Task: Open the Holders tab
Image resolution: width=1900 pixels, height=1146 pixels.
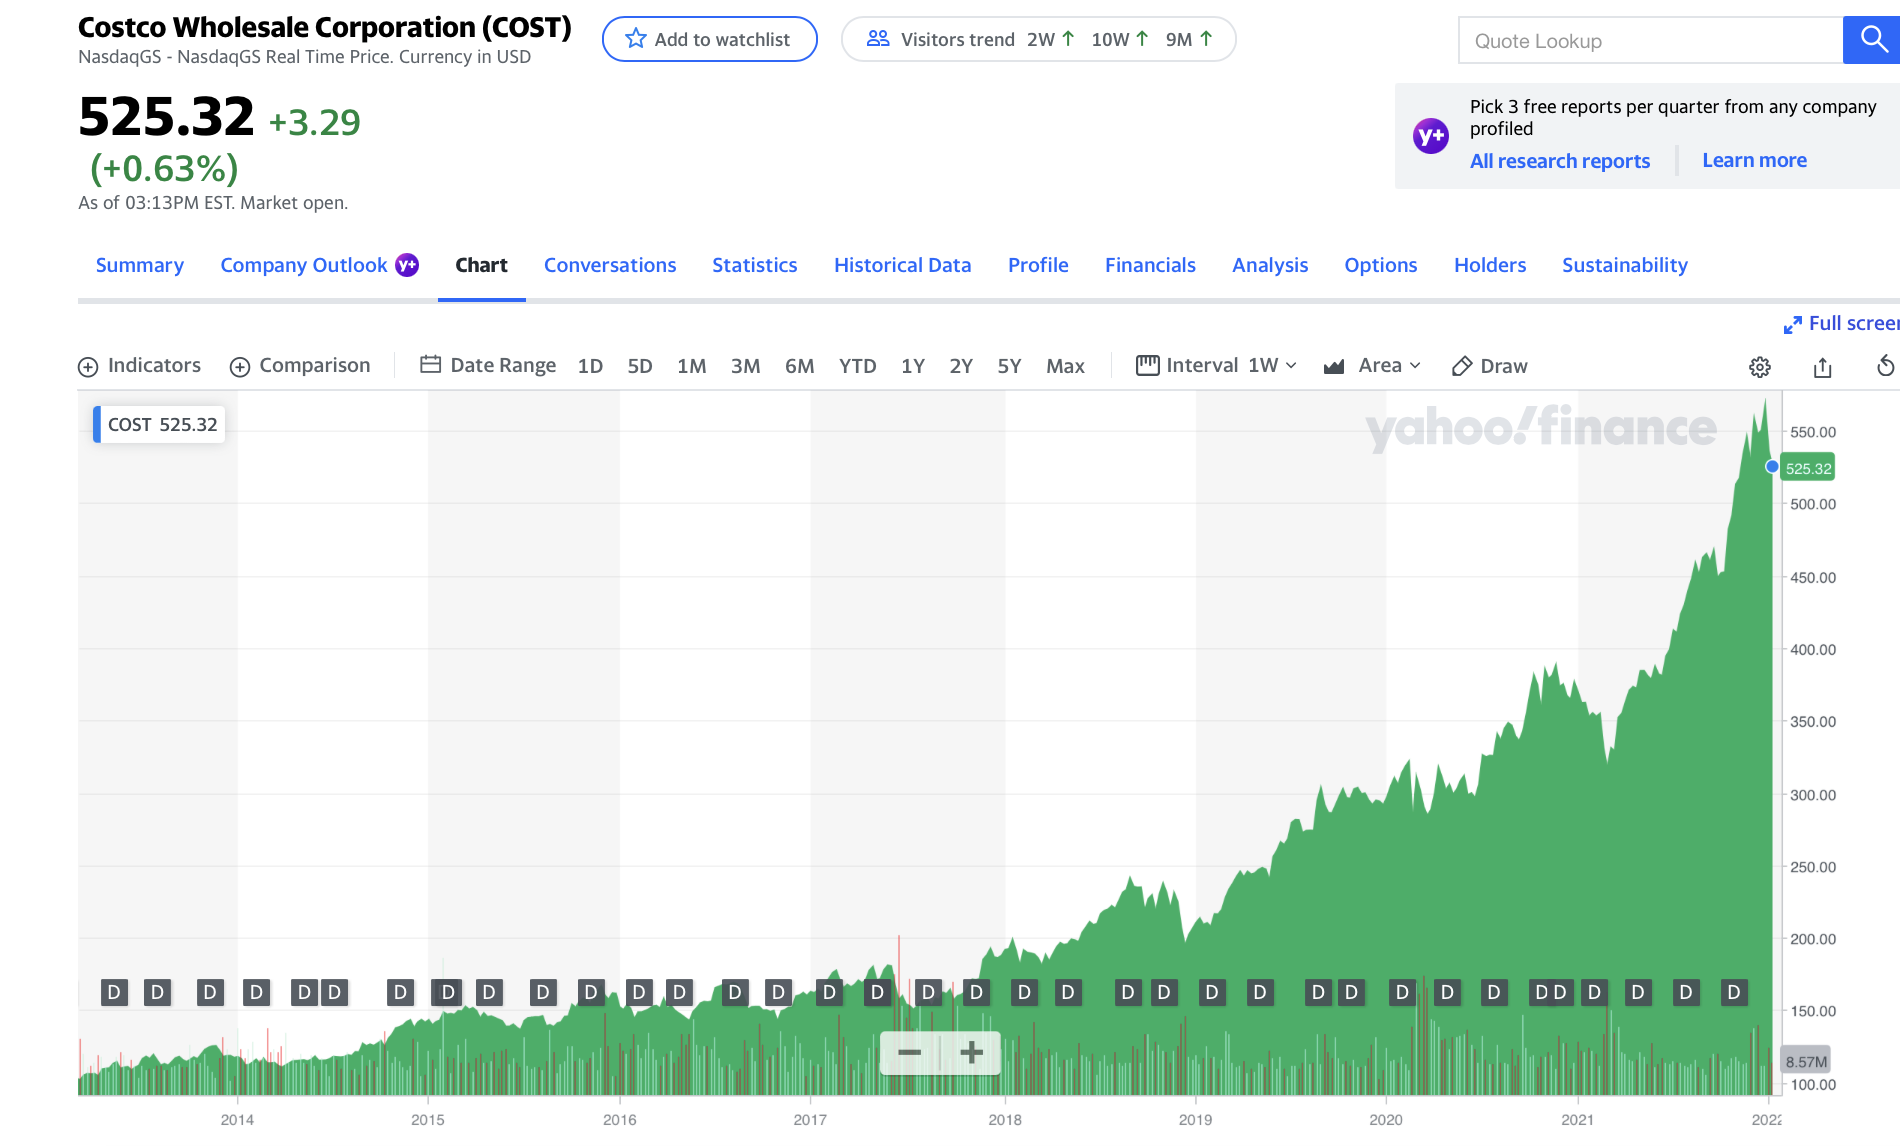Action: [x=1490, y=265]
